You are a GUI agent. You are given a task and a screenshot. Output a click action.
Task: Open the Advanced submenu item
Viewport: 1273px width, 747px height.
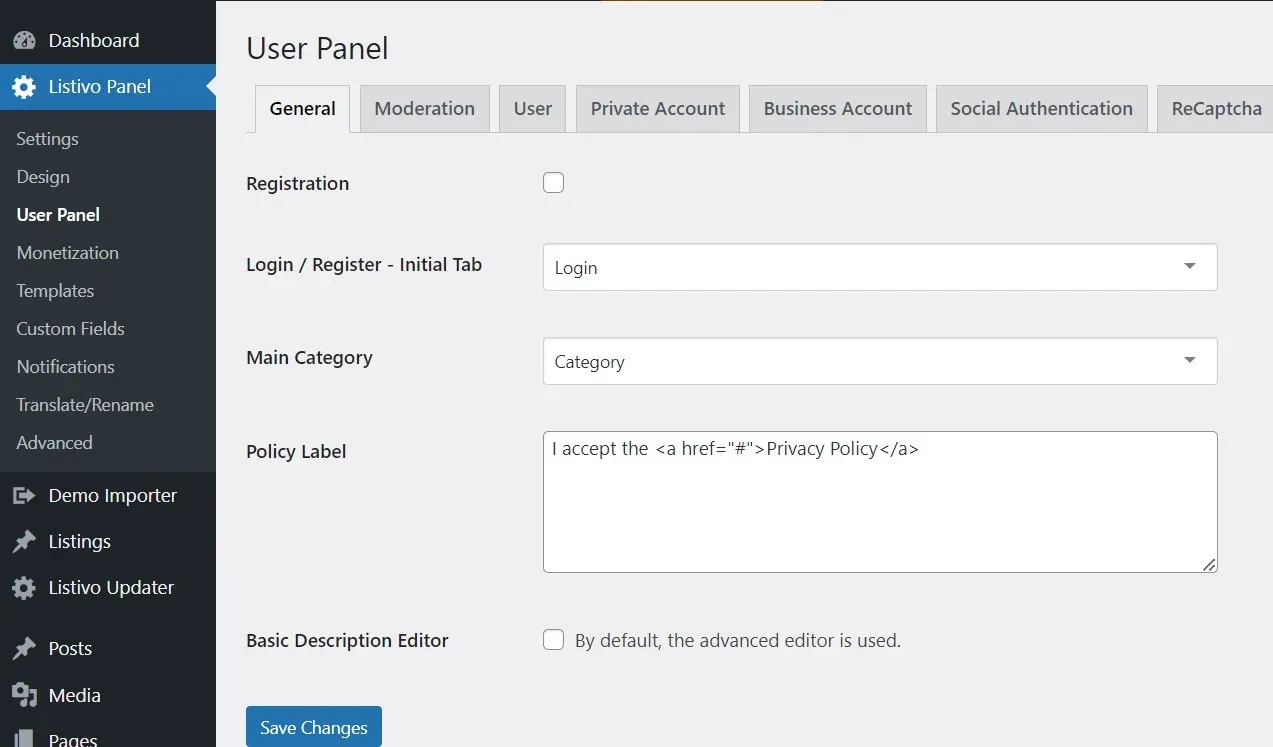54,443
